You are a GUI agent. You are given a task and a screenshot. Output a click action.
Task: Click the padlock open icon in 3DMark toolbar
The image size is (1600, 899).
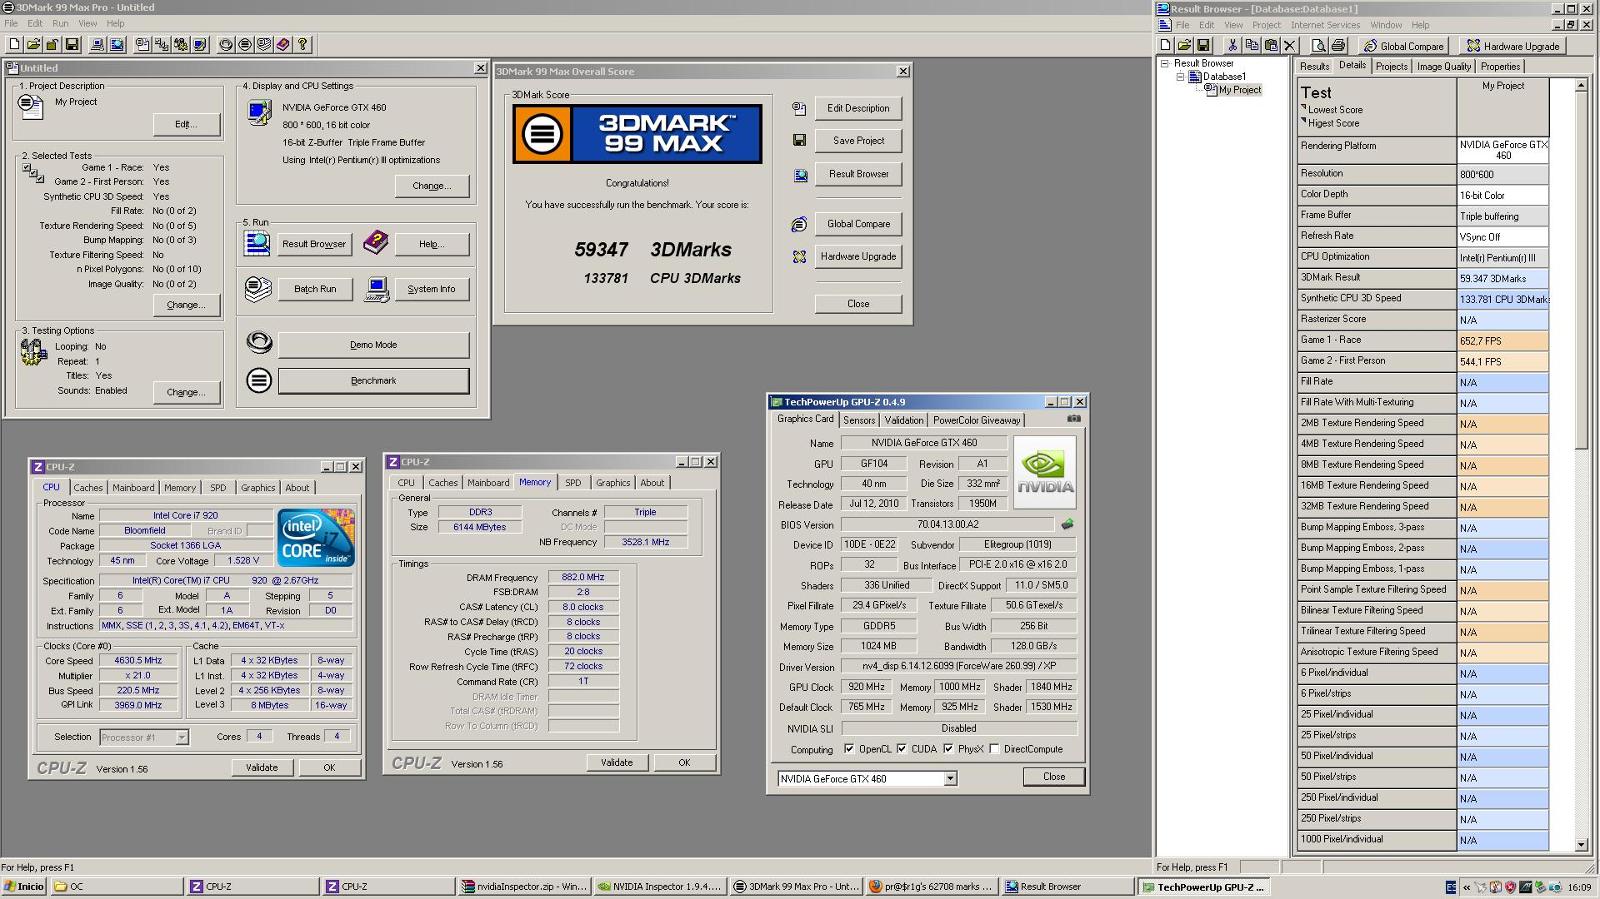52,44
